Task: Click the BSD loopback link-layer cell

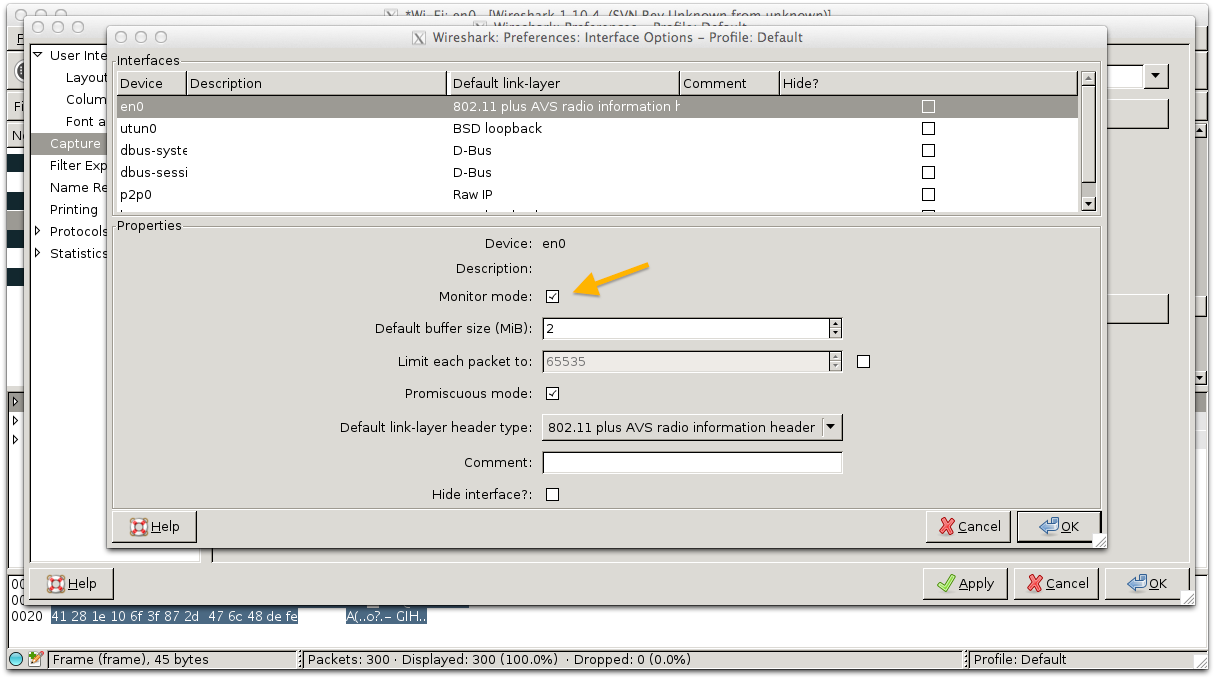Action: click(497, 128)
